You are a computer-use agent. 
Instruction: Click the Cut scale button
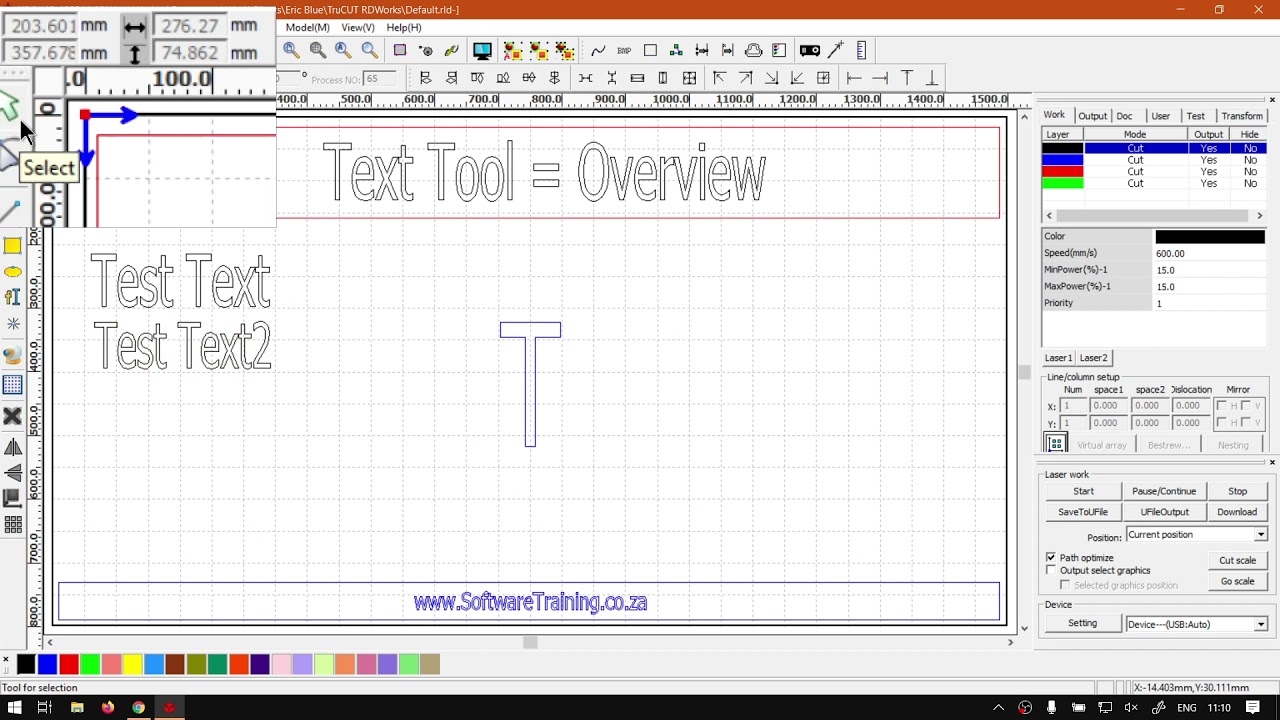point(1237,561)
